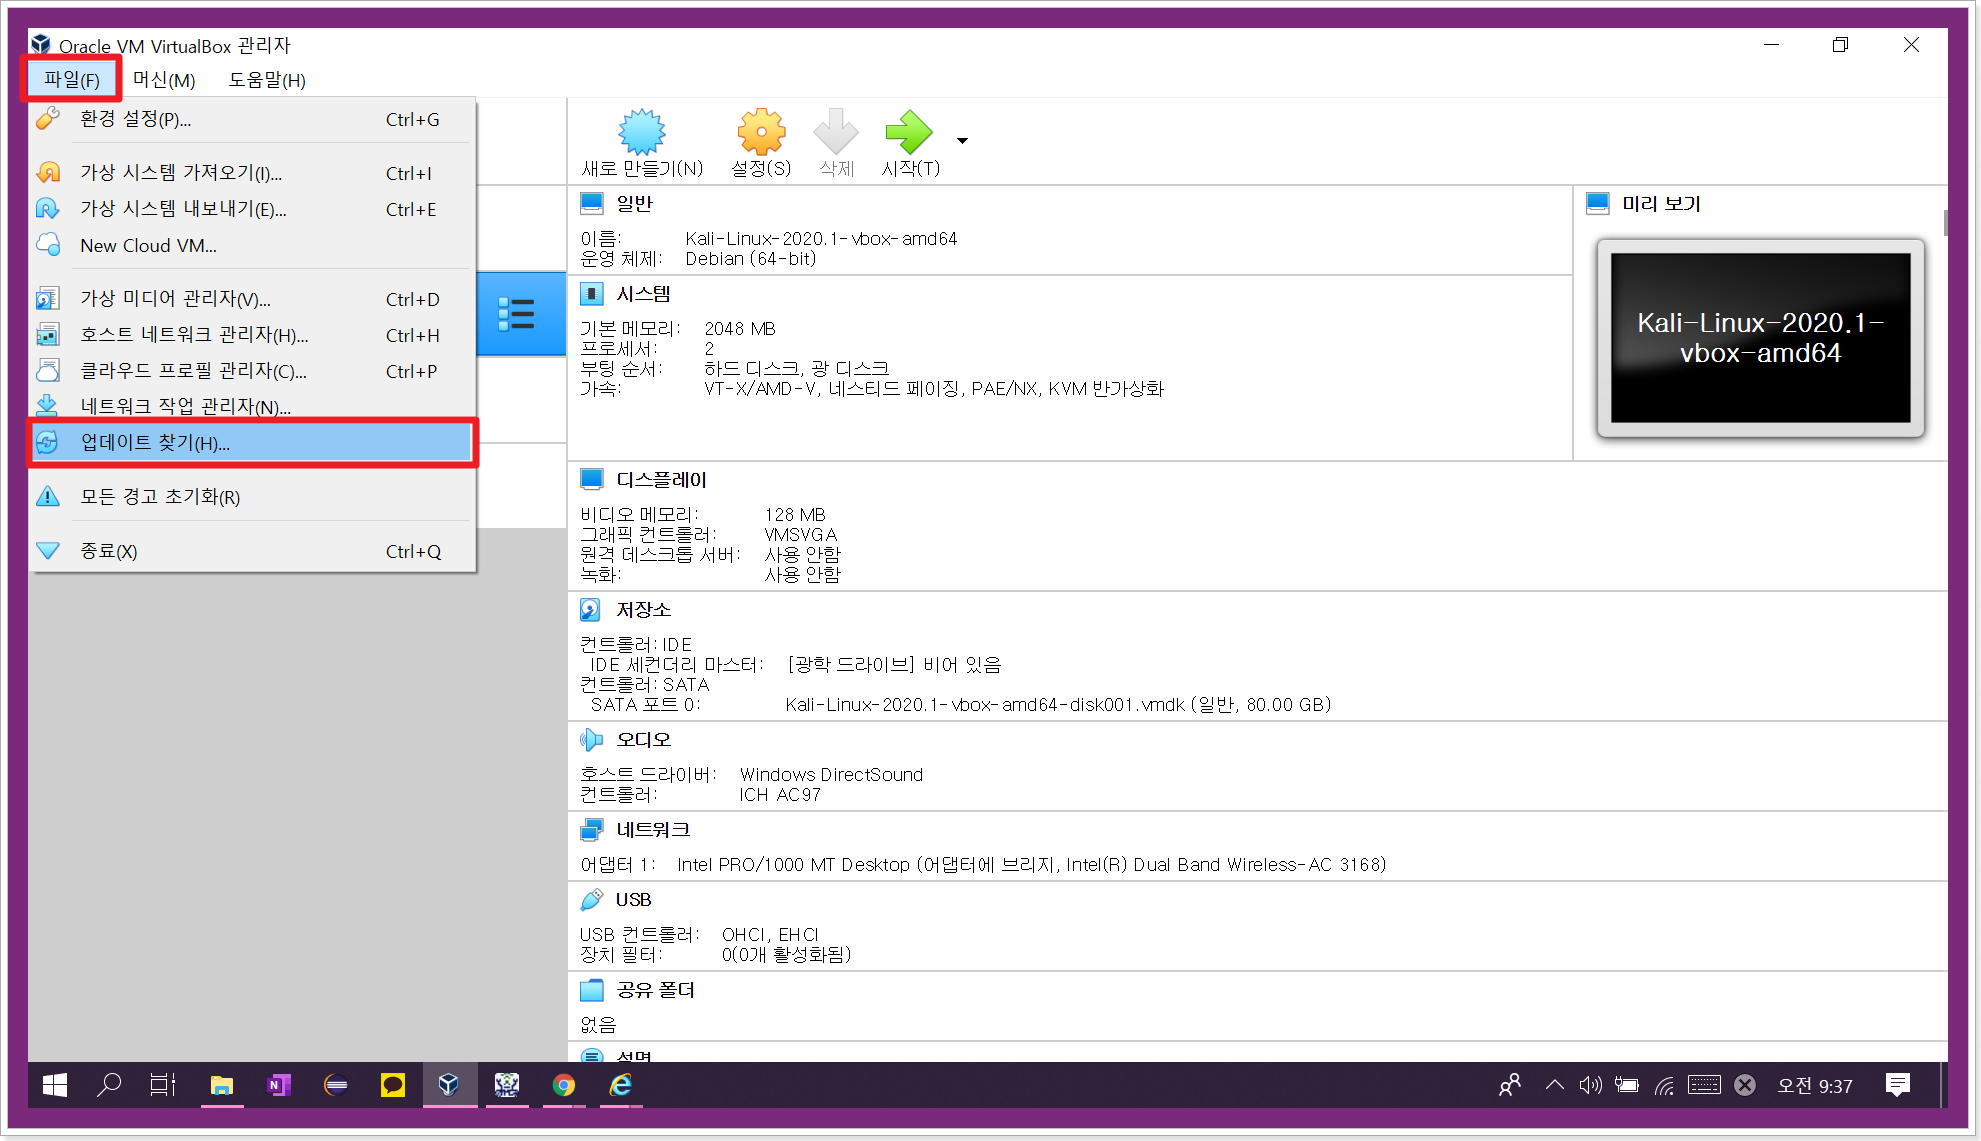Open the 일반 section header link
This screenshot has width=1981, height=1141.
pyautogui.click(x=634, y=203)
